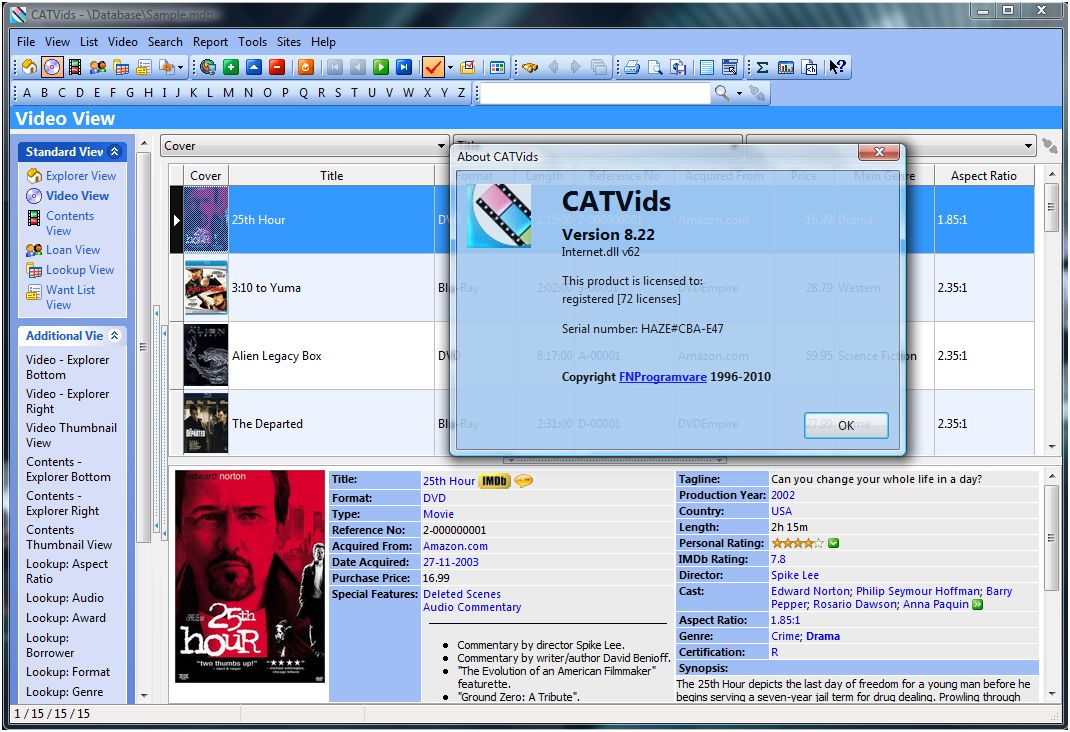Collapse the Standard View panel chevron
The width and height of the screenshot is (1070, 732).
tap(115, 151)
